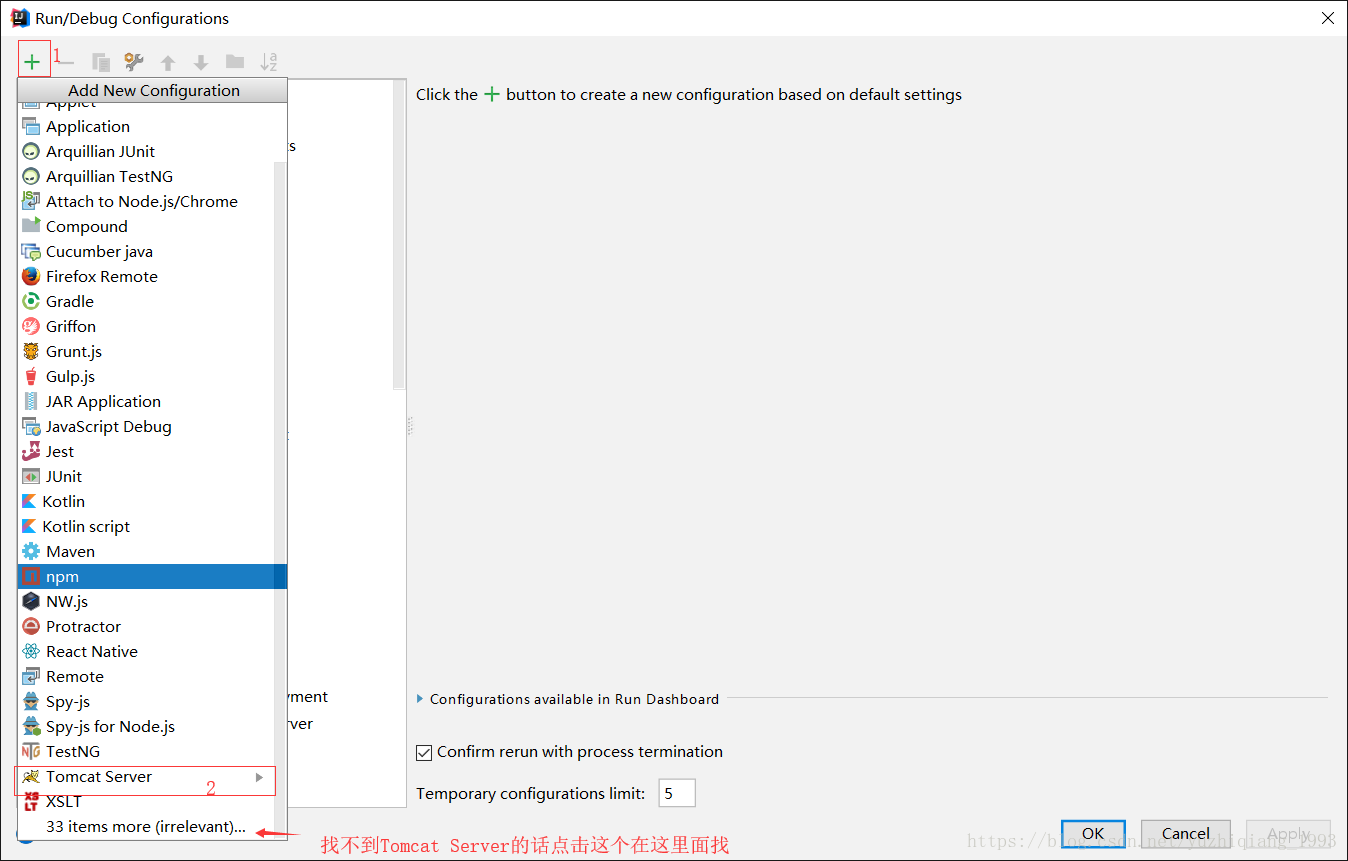Choose Remote configuration type
Viewport: 1348px width, 861px height.
tap(146, 676)
